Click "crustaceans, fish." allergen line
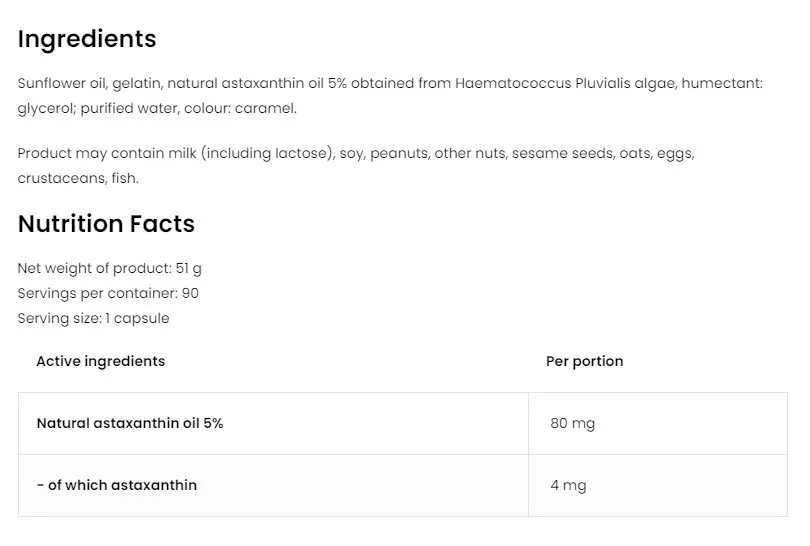 78,178
